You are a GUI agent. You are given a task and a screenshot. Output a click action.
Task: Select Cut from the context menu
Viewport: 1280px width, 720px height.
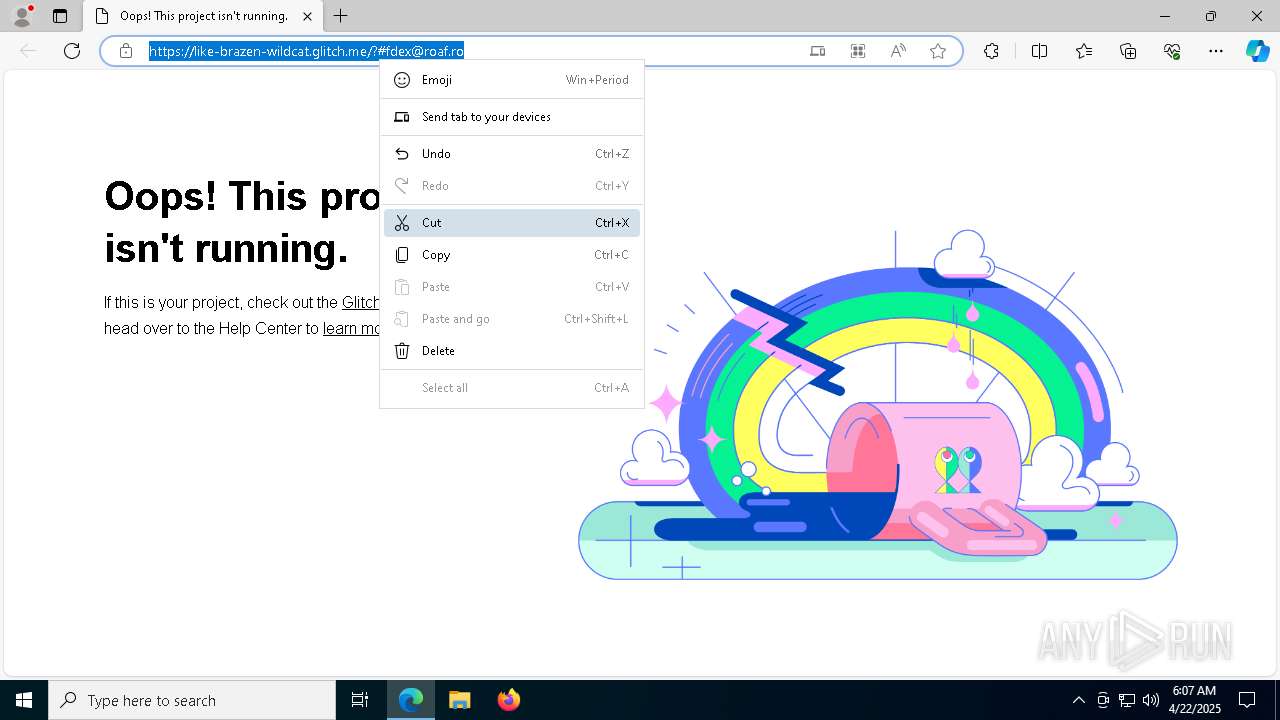click(512, 223)
